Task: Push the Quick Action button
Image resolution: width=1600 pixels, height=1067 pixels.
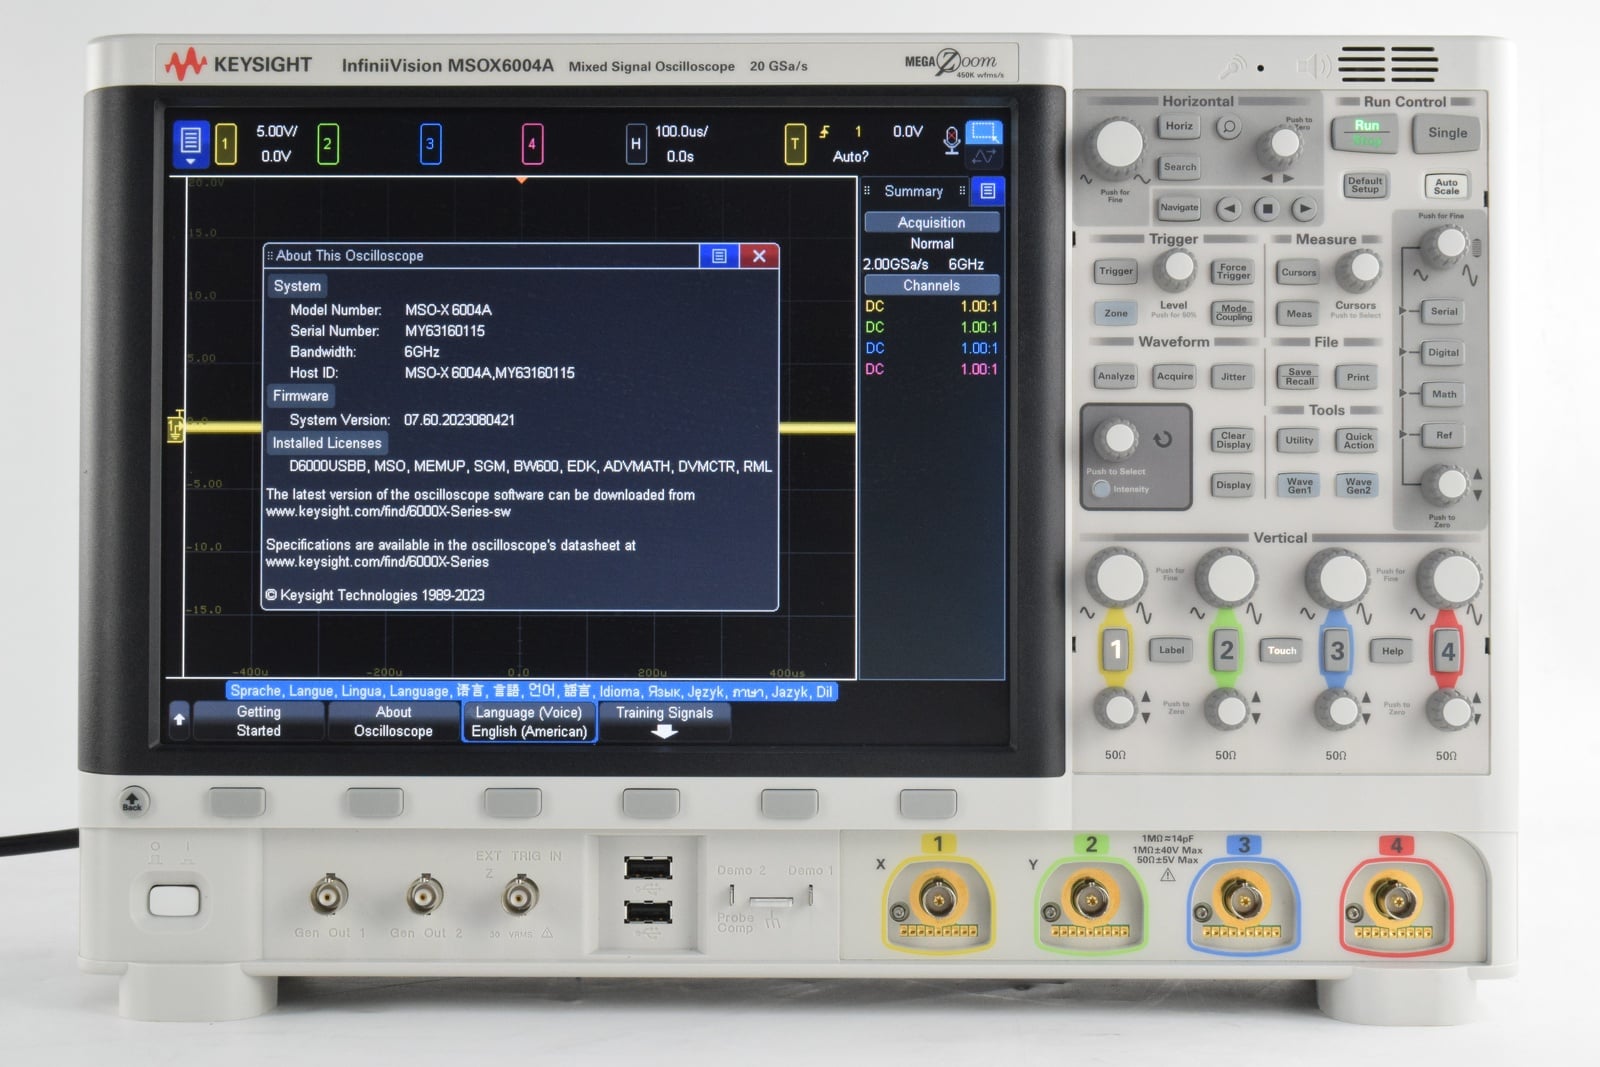Action: pyautogui.click(x=1358, y=441)
